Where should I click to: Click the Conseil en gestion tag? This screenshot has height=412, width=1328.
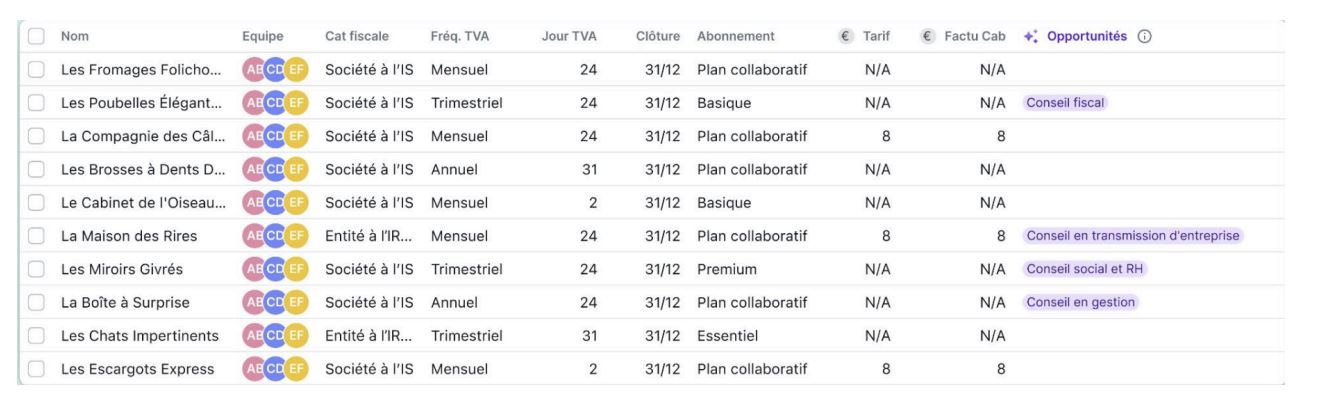(x=1082, y=302)
